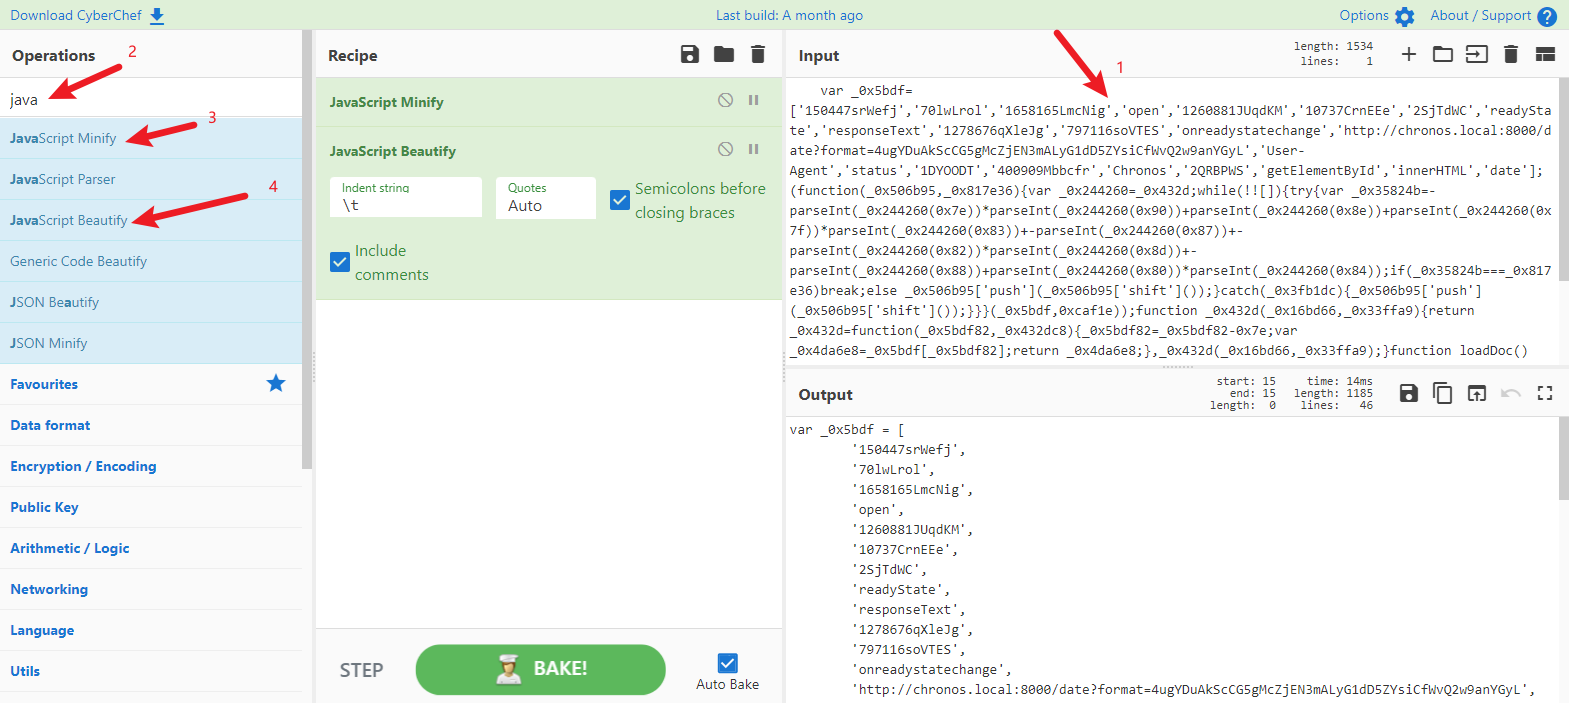
Task: Click the Favourites star icon
Action: tap(276, 383)
